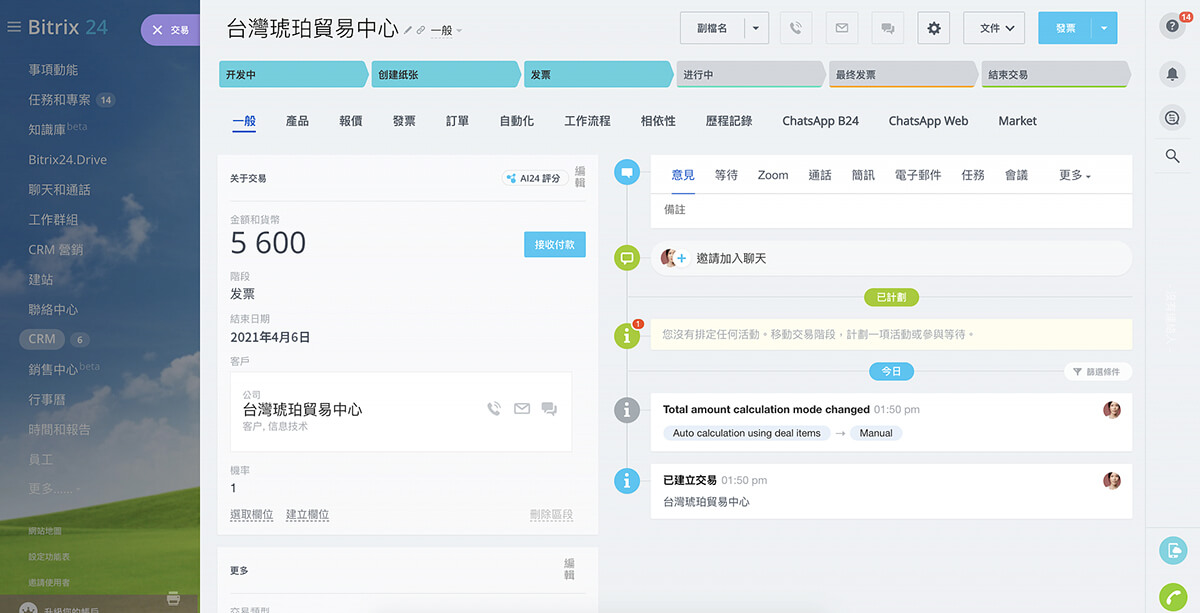Switch to 自動化 tab
This screenshot has height=613, width=1200.
pos(517,121)
